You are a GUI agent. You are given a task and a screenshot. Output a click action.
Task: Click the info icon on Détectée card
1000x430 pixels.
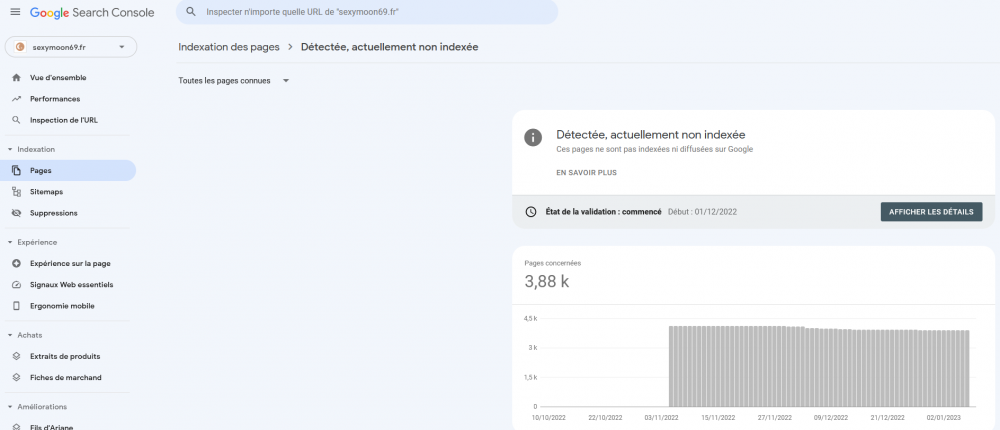[533, 138]
